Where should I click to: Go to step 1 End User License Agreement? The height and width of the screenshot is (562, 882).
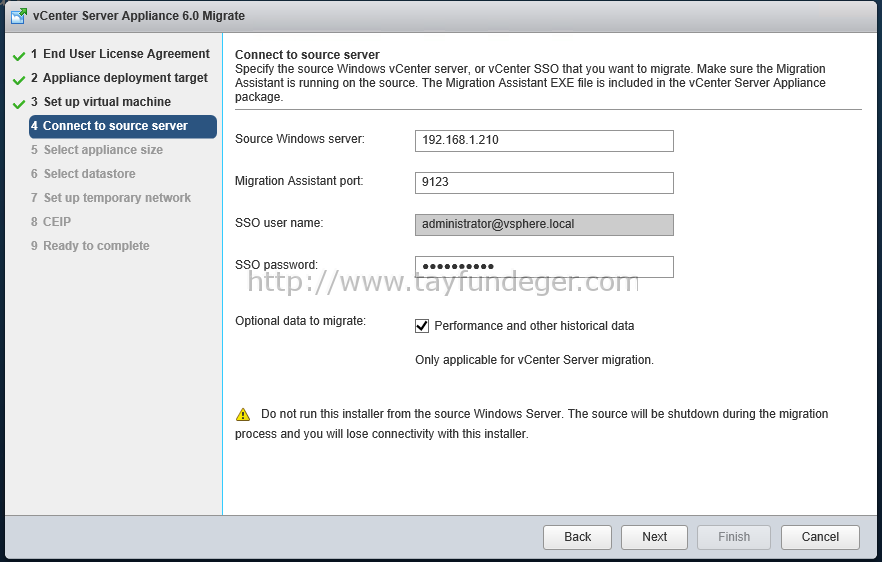tap(120, 54)
